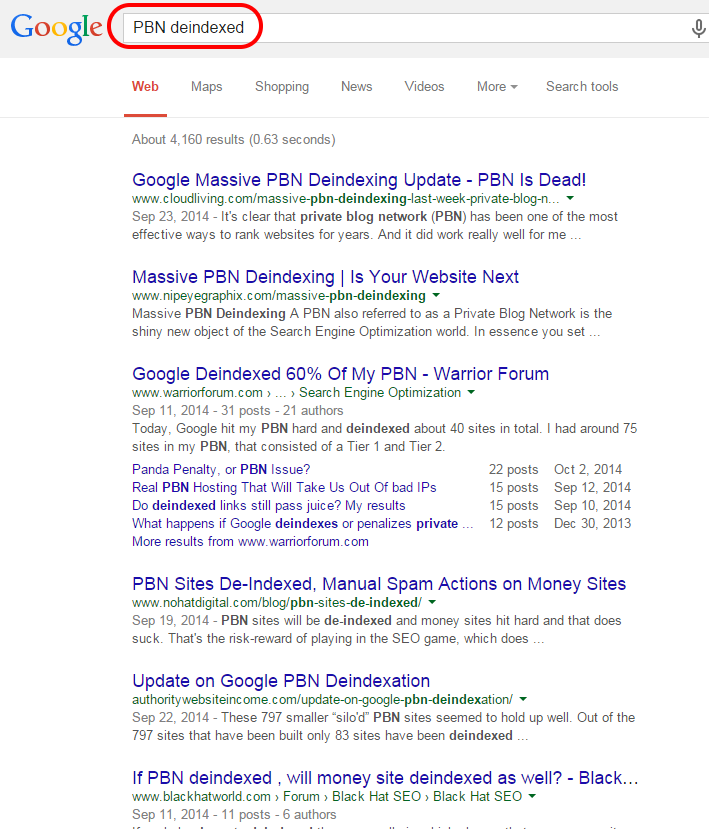Expand arrow next to cloudliving.com URL
The image size is (709, 829).
tap(570, 198)
